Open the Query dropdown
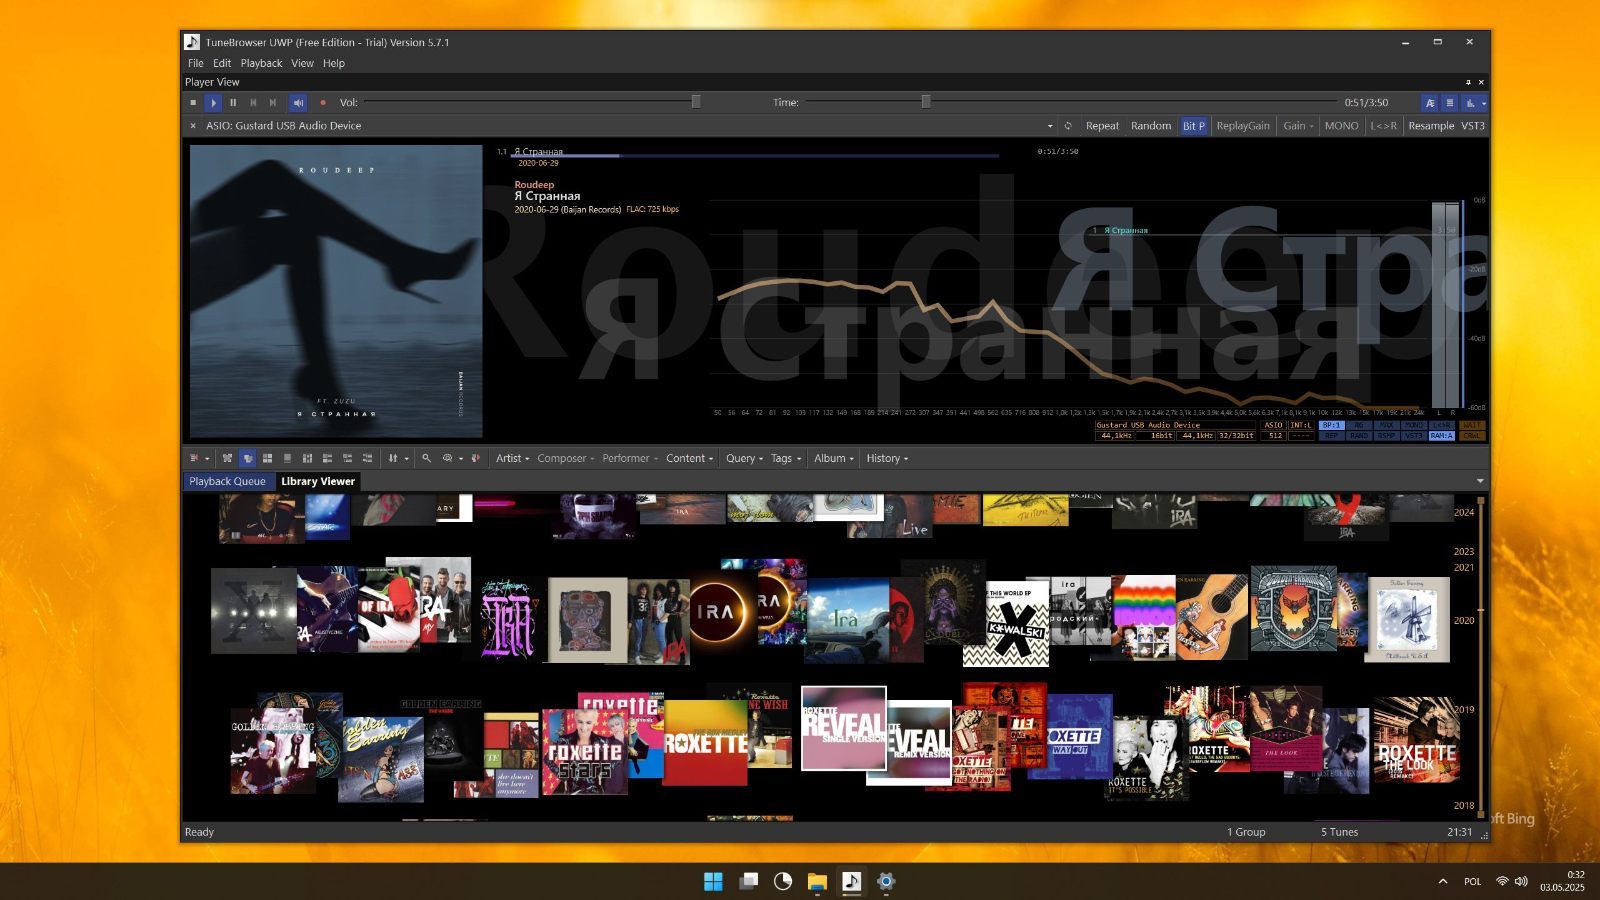 pyautogui.click(x=745, y=458)
